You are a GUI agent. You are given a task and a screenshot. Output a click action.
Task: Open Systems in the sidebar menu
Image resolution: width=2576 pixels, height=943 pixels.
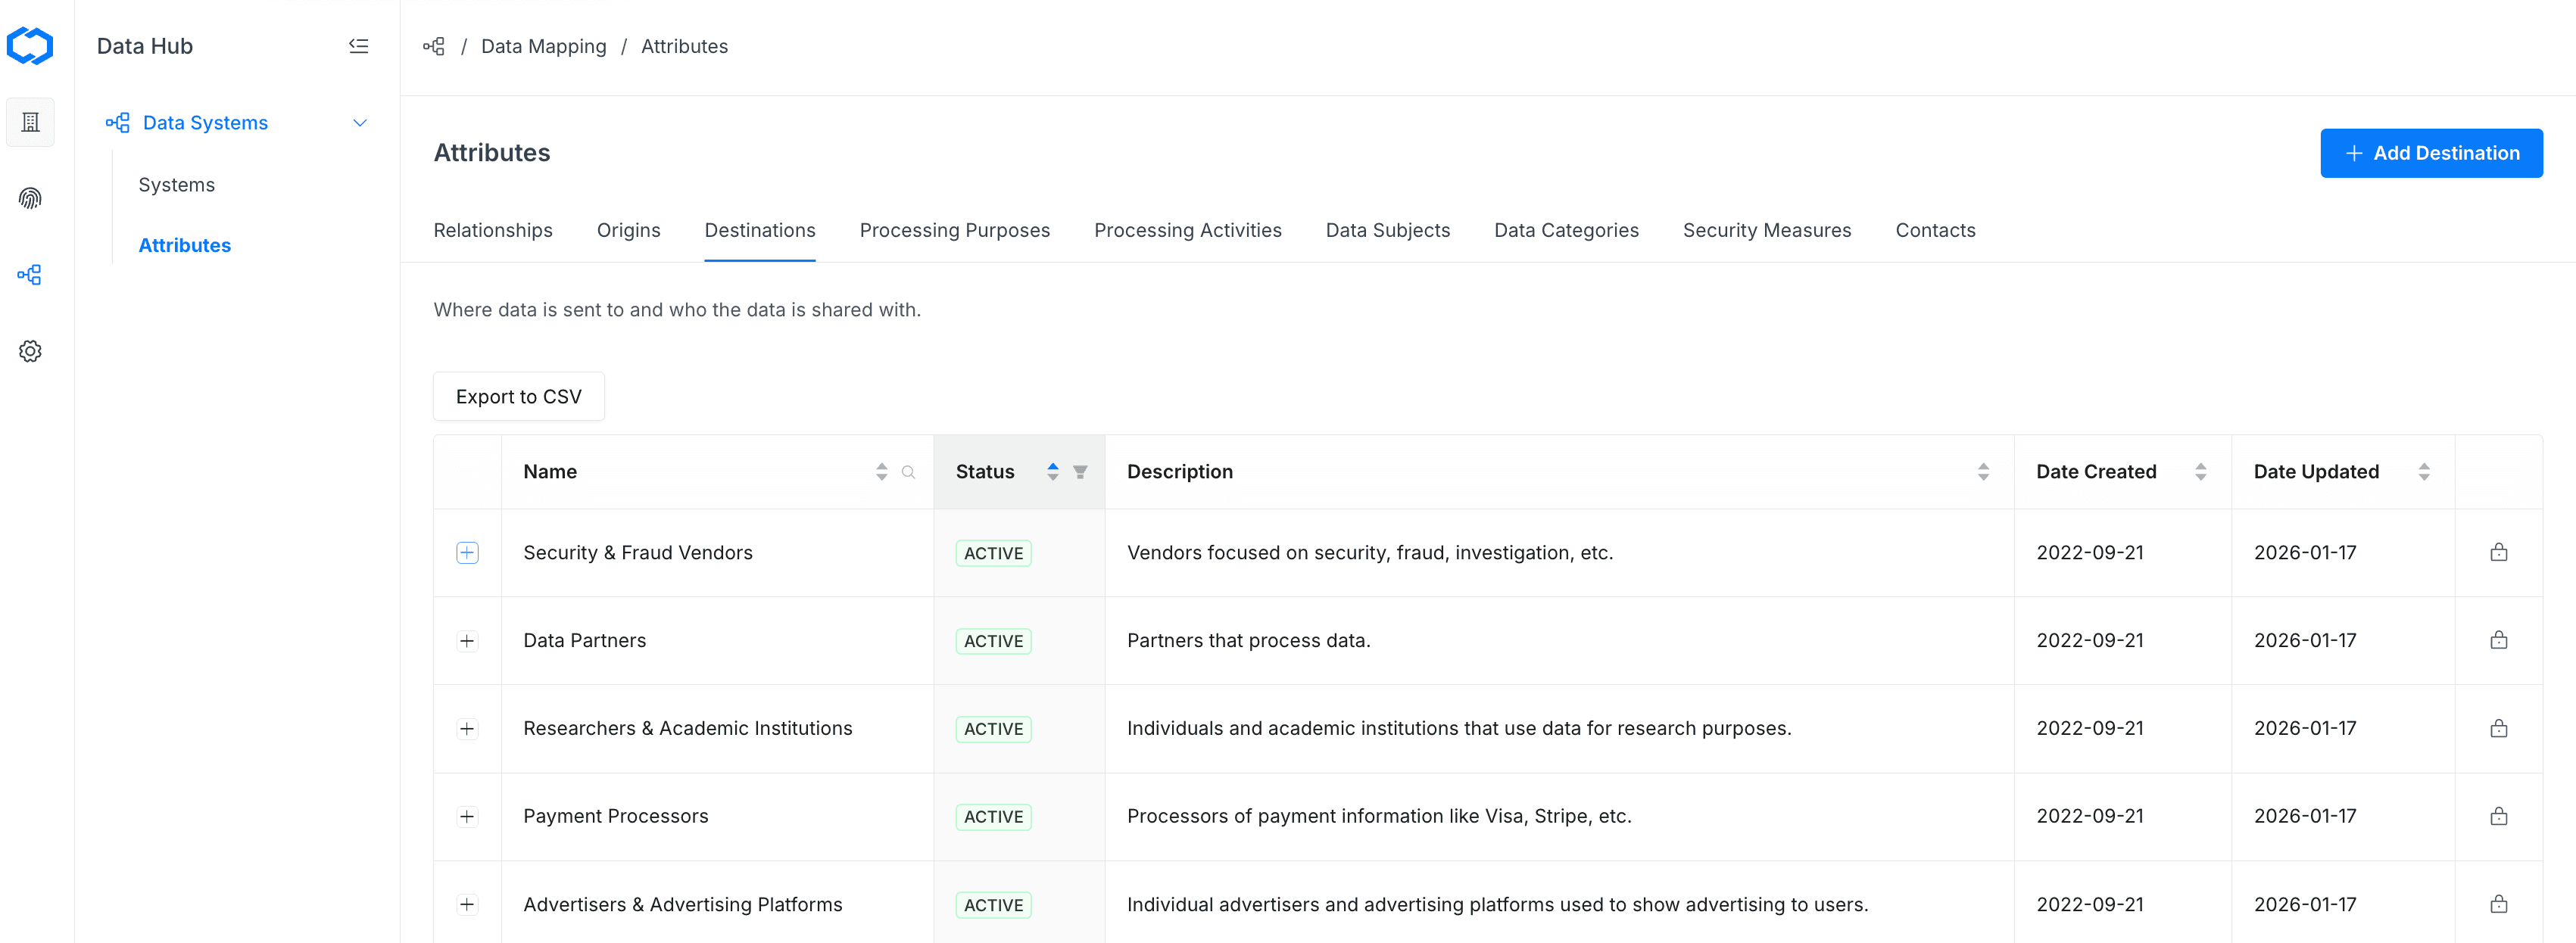pyautogui.click(x=177, y=185)
